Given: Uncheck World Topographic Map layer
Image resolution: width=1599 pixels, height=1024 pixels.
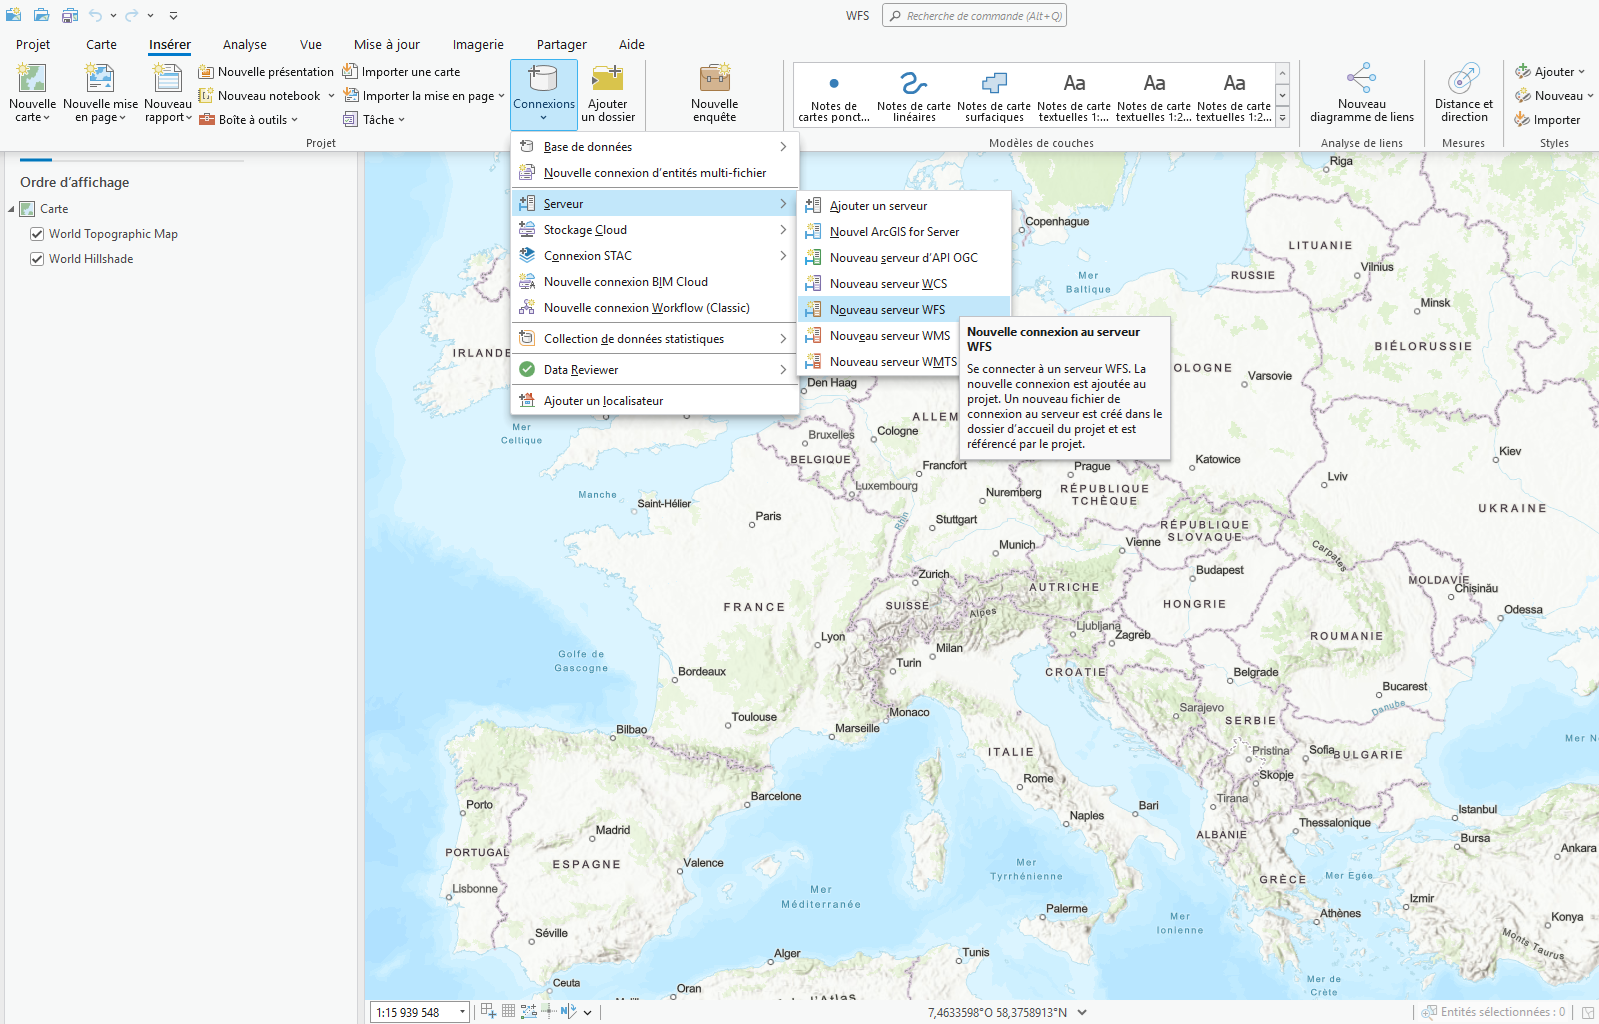Looking at the screenshot, I should point(37,234).
